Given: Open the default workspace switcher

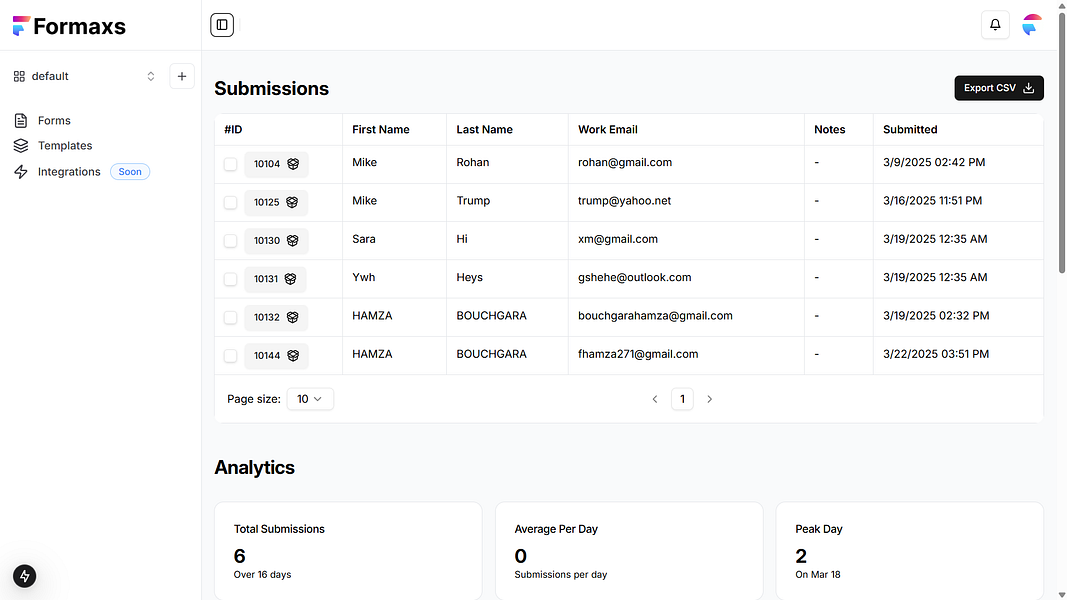Looking at the screenshot, I should pyautogui.click(x=84, y=76).
